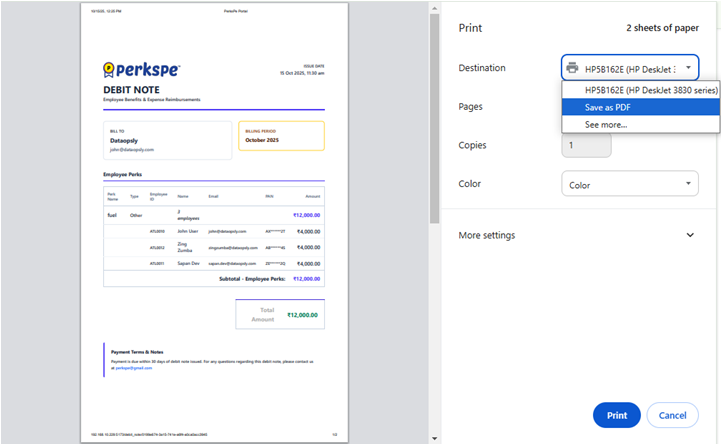The height and width of the screenshot is (444, 723).
Task: Click the Perkspe logo in preview
Action: tap(141, 70)
